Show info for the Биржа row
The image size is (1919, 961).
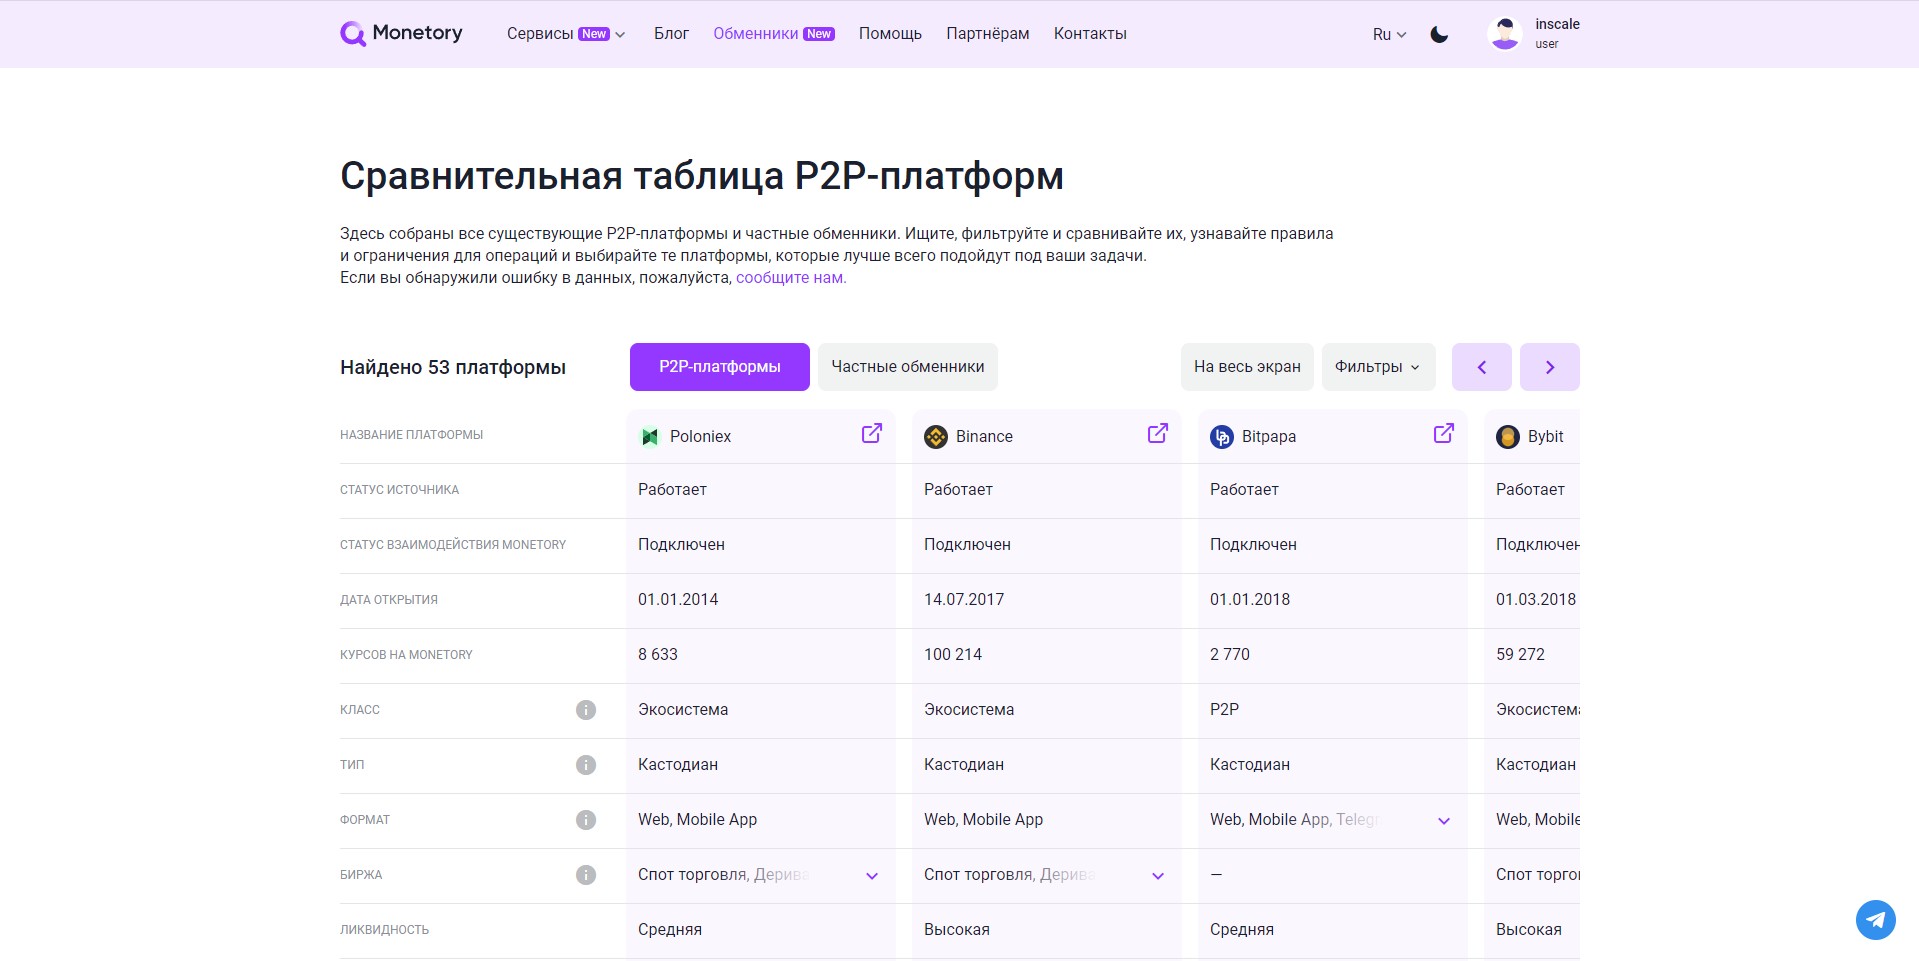click(x=586, y=875)
